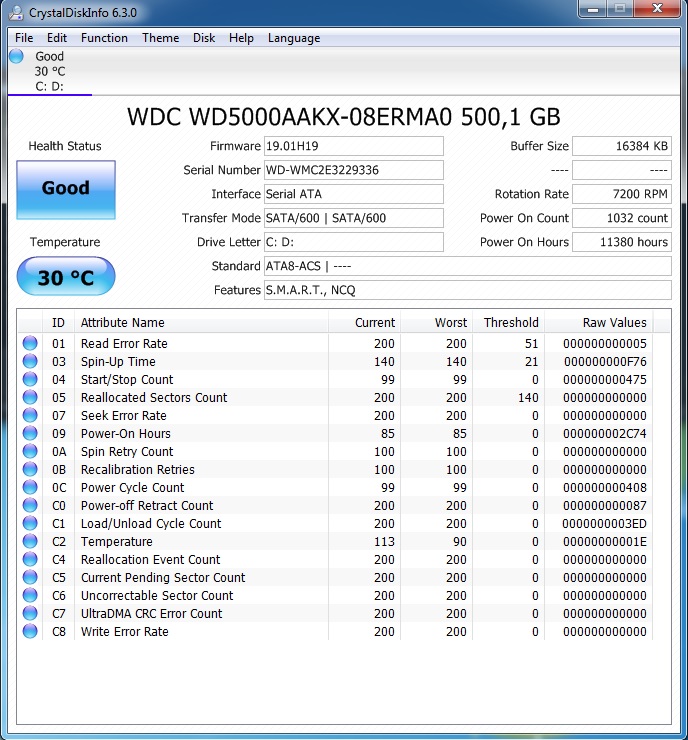Open the File menu

pos(24,38)
